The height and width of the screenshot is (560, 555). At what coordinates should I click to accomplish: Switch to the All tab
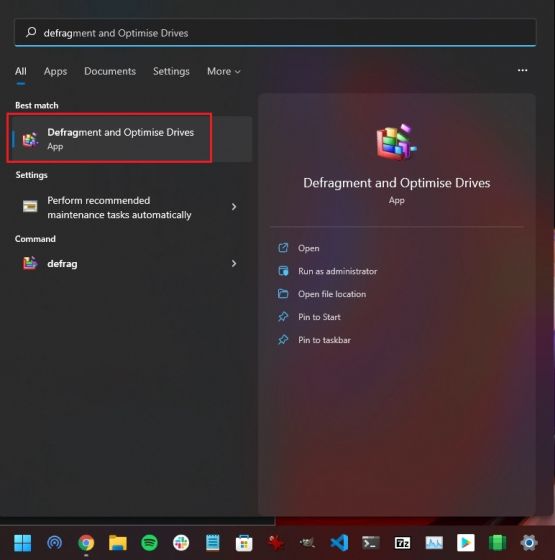(x=21, y=71)
